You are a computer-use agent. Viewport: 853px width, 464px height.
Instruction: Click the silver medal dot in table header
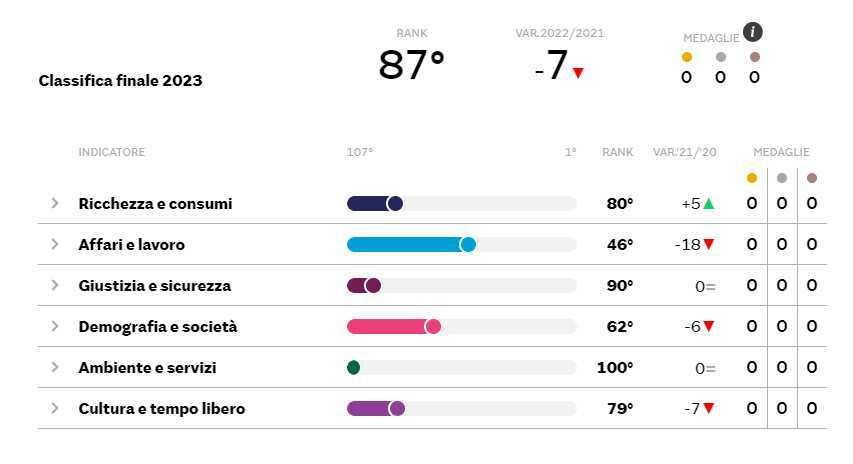click(782, 178)
